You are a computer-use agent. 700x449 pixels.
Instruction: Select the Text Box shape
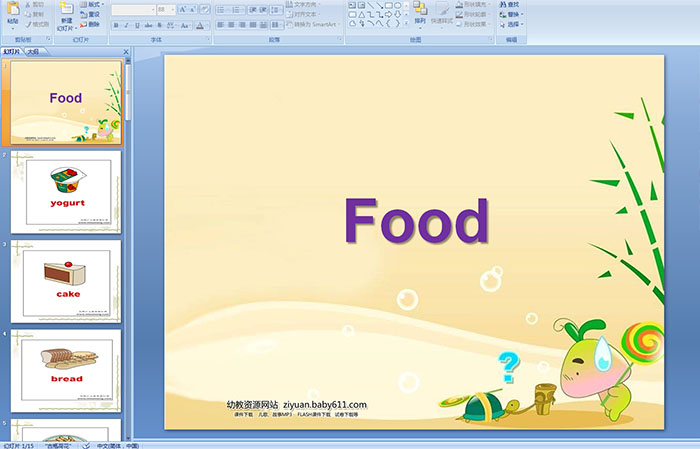352,5
